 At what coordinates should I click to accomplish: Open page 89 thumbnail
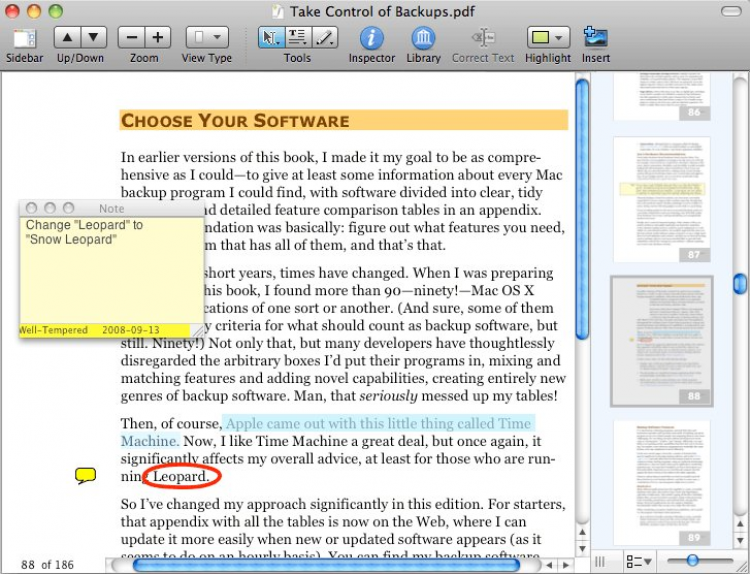pos(662,483)
